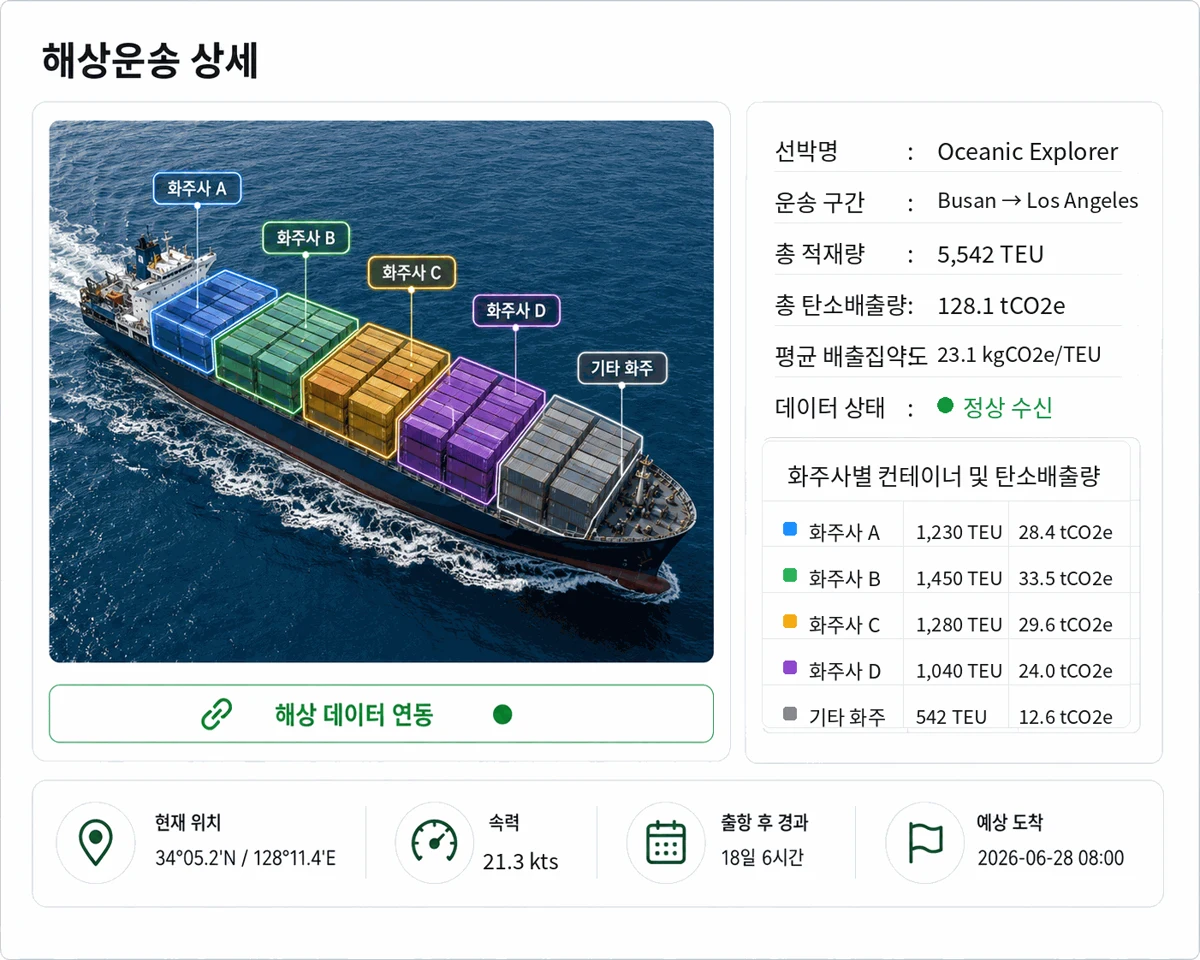Click the total emissions value 128.1 tCO2e

[x=1001, y=305]
